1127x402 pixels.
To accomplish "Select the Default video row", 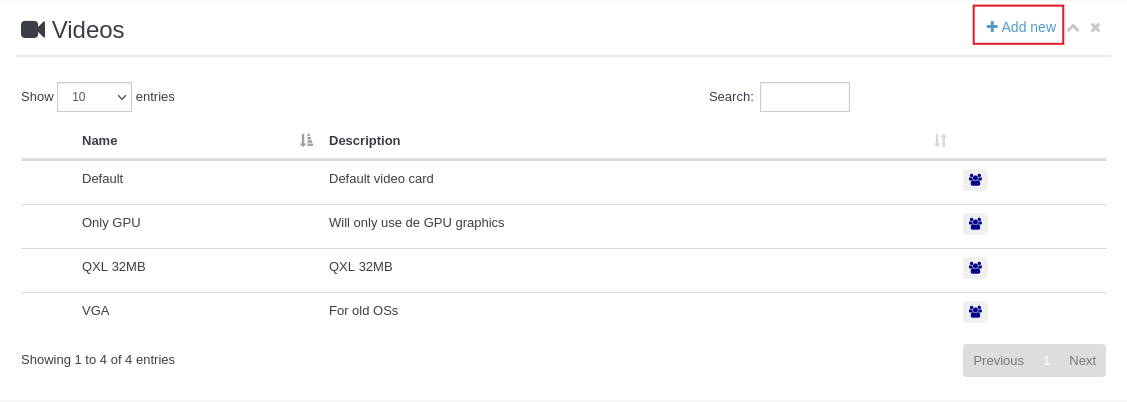I will [102, 179].
